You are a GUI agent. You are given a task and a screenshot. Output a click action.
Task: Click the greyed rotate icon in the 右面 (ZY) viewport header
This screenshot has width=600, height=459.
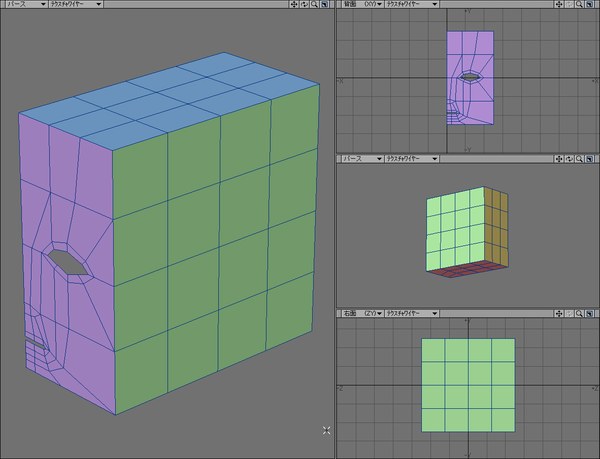point(569,314)
